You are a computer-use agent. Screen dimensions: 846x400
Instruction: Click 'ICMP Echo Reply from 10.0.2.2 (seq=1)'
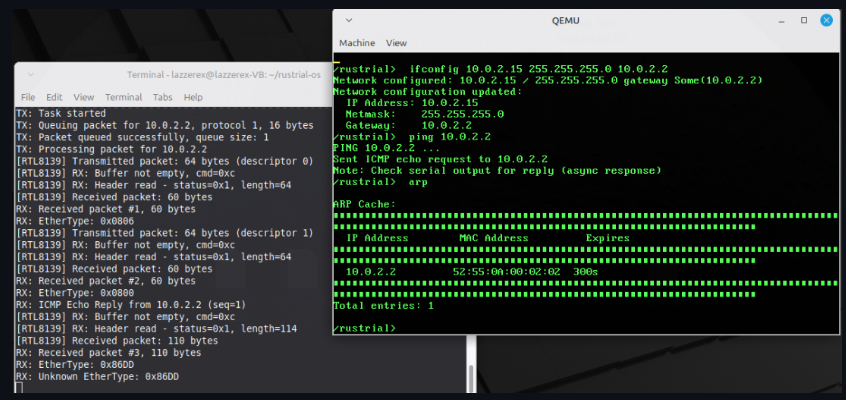[131, 305]
